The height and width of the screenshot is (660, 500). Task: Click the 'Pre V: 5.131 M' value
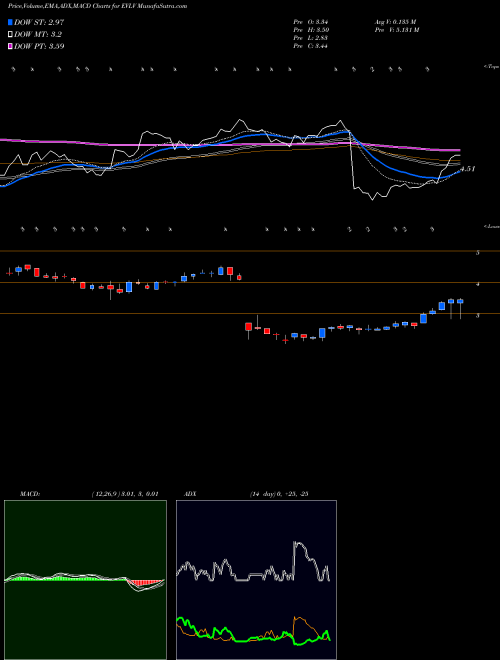pyautogui.click(x=396, y=30)
